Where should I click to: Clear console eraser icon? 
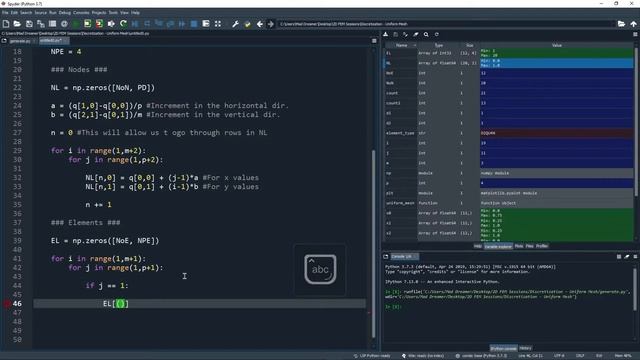(627, 257)
